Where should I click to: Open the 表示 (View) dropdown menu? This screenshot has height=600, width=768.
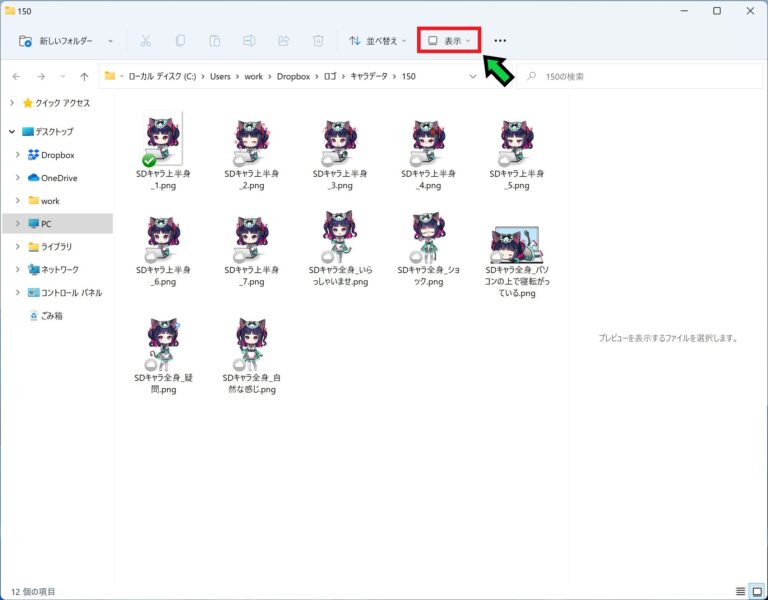click(448, 41)
